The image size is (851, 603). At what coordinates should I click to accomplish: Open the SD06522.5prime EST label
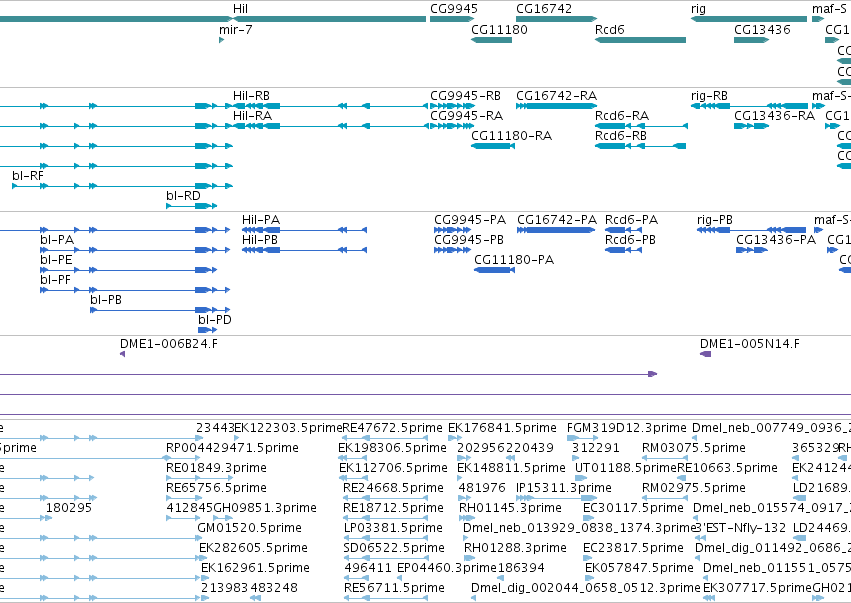pyautogui.click(x=394, y=548)
